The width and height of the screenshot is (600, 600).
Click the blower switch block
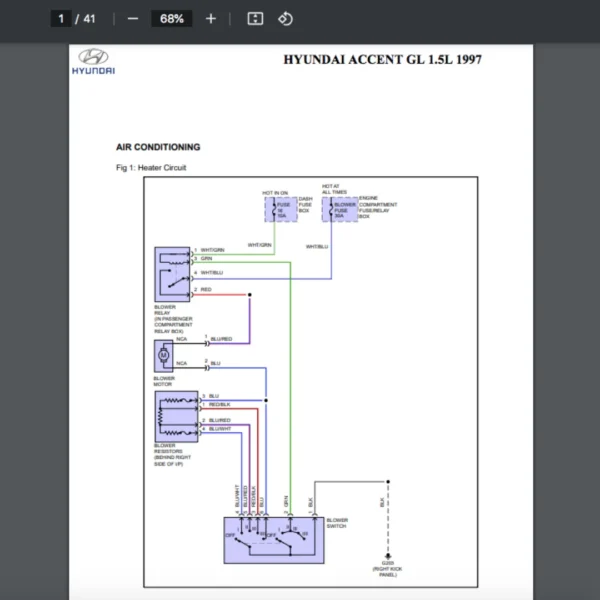(x=273, y=540)
